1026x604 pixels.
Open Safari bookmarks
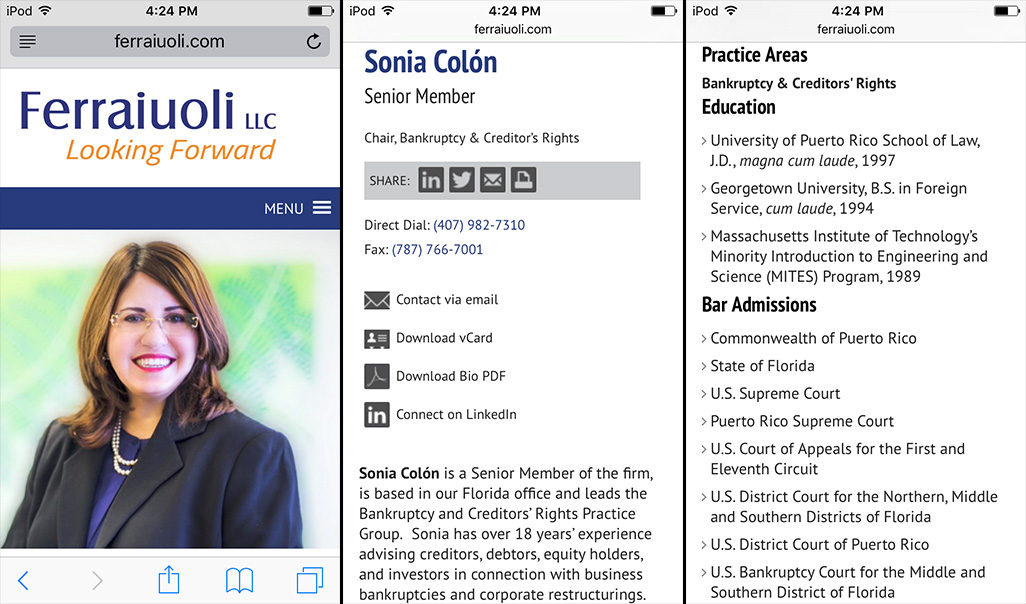(239, 580)
